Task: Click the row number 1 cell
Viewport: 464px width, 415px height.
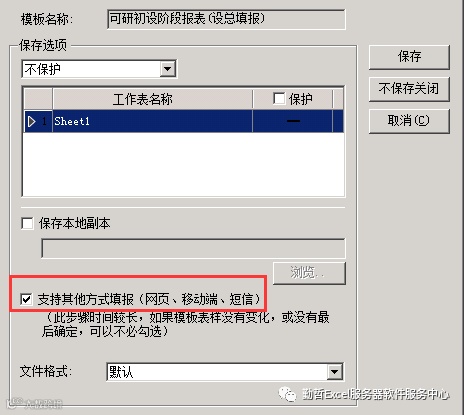Action: 44,121
